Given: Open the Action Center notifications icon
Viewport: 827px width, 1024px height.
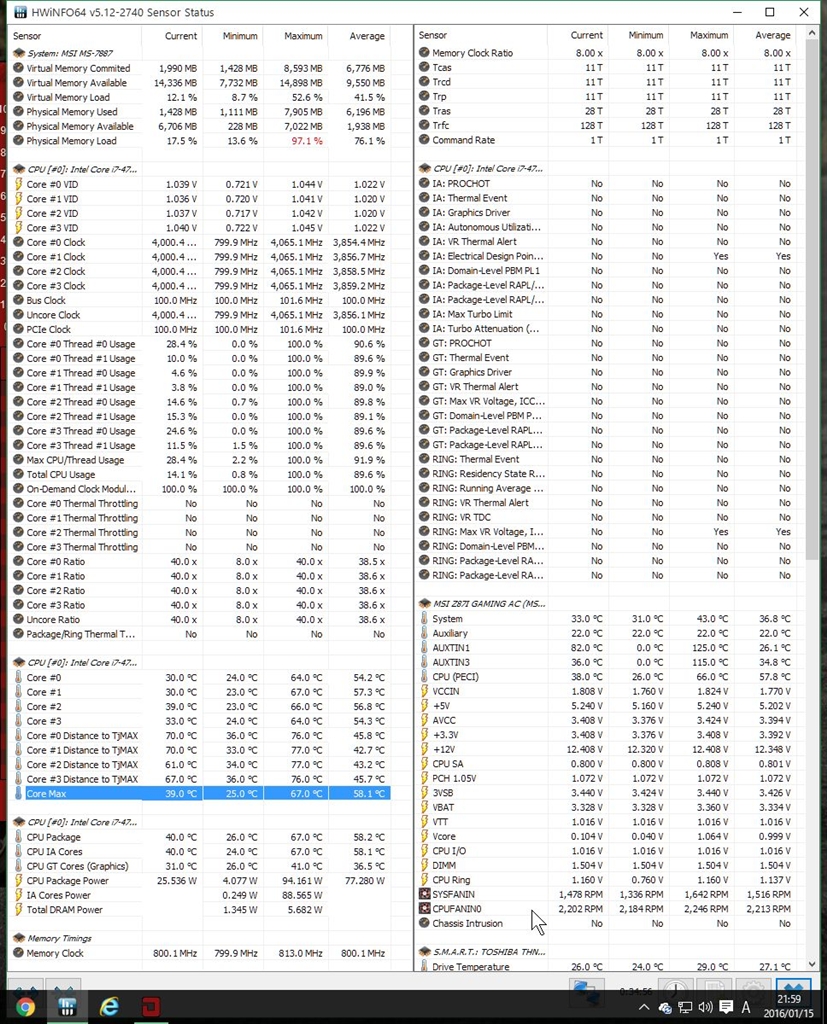Looking at the screenshot, I should click(726, 1007).
